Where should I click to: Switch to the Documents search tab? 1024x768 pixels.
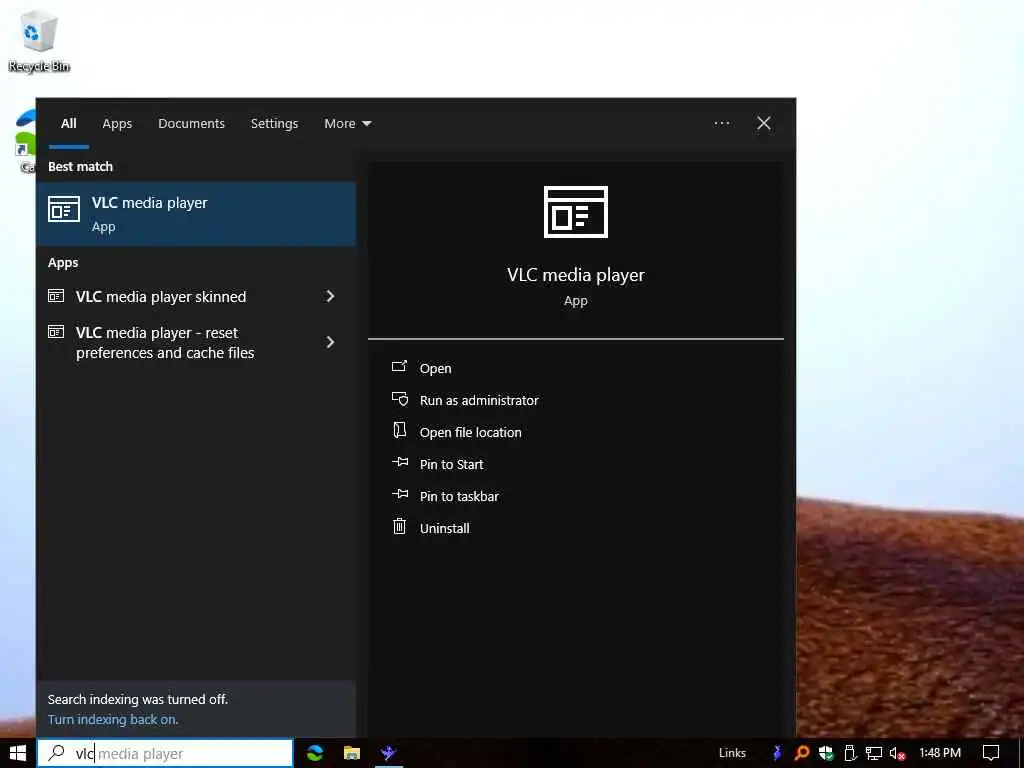pos(191,123)
